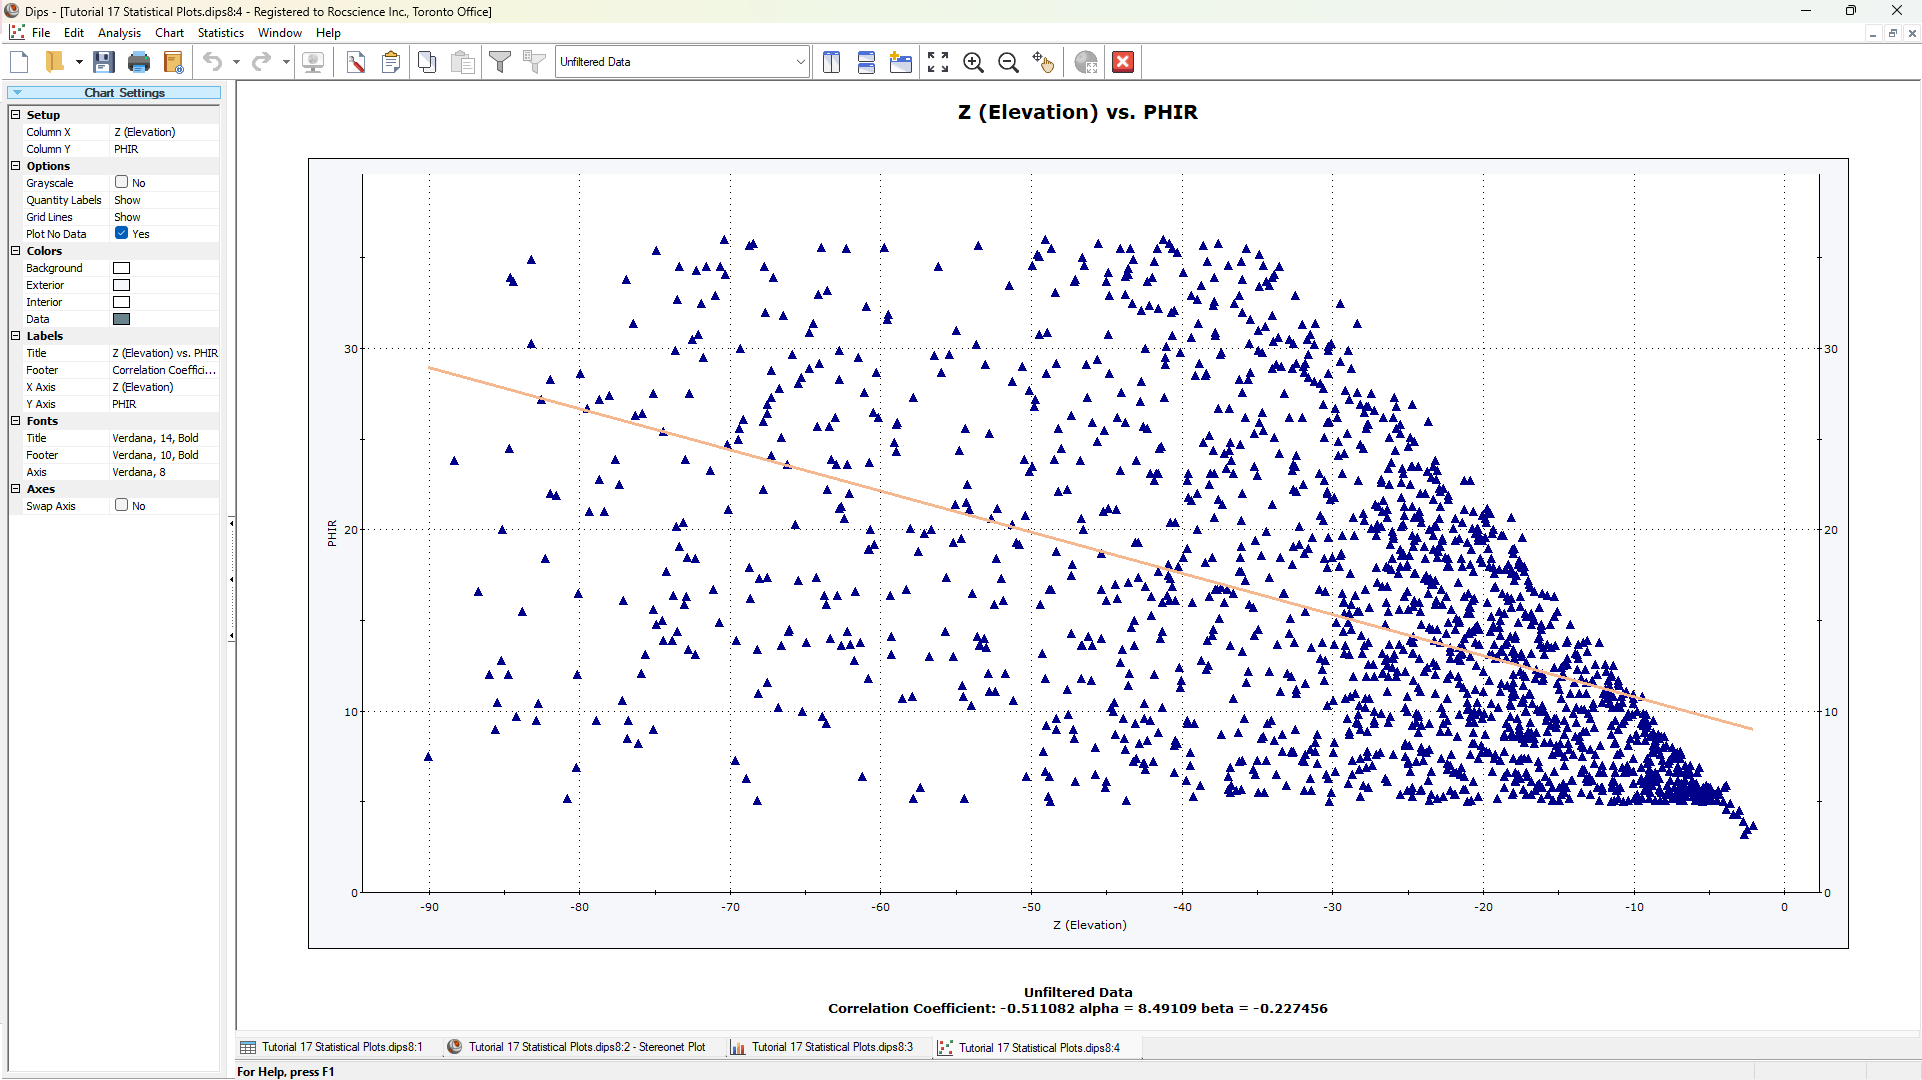The width and height of the screenshot is (1922, 1080).
Task: Print the chart using the printer icon
Action: point(139,62)
